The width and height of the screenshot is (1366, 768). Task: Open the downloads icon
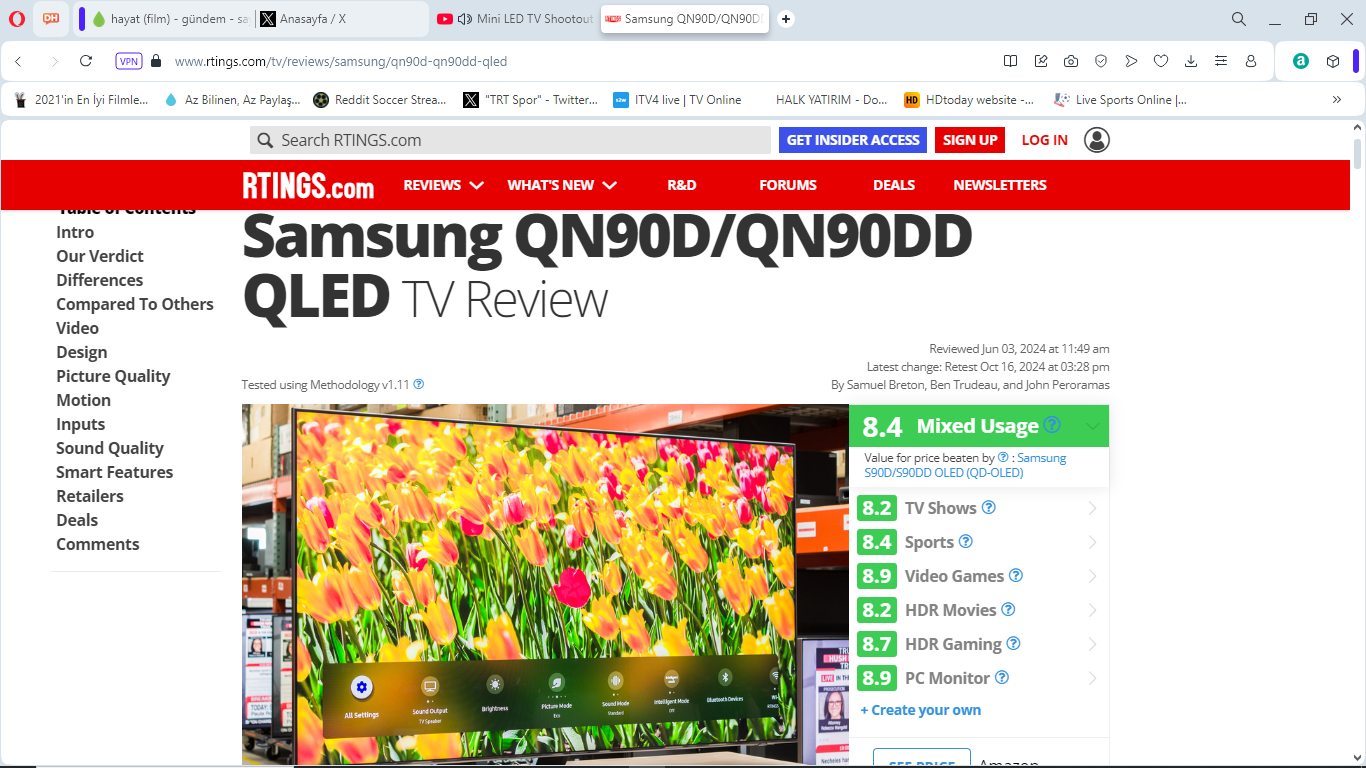(1191, 61)
